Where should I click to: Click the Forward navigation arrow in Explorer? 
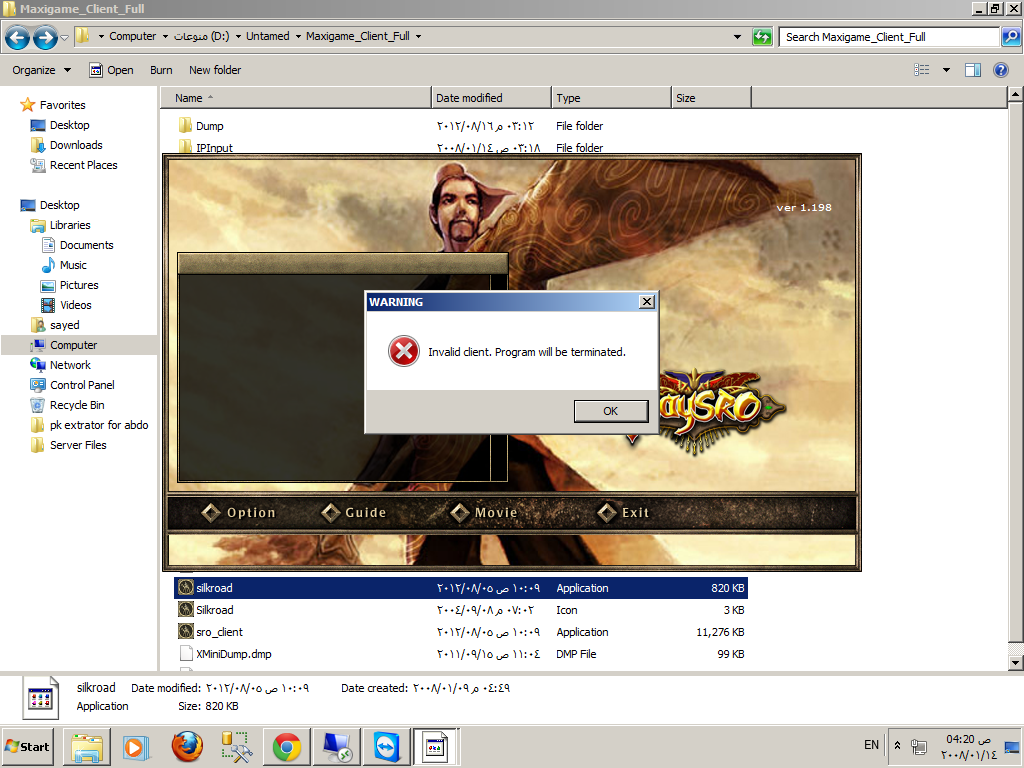pos(44,37)
